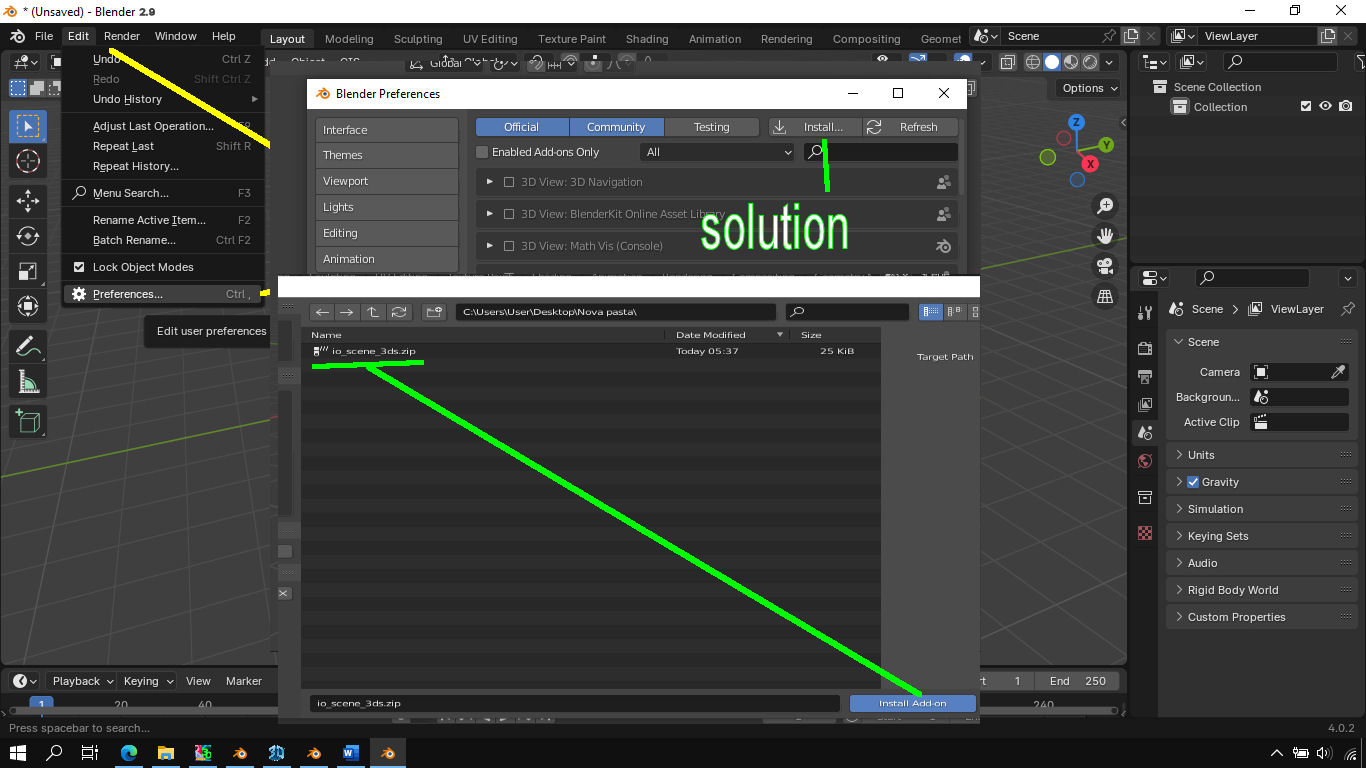Open the Texture properties tab (checker icon)

tap(1145, 533)
